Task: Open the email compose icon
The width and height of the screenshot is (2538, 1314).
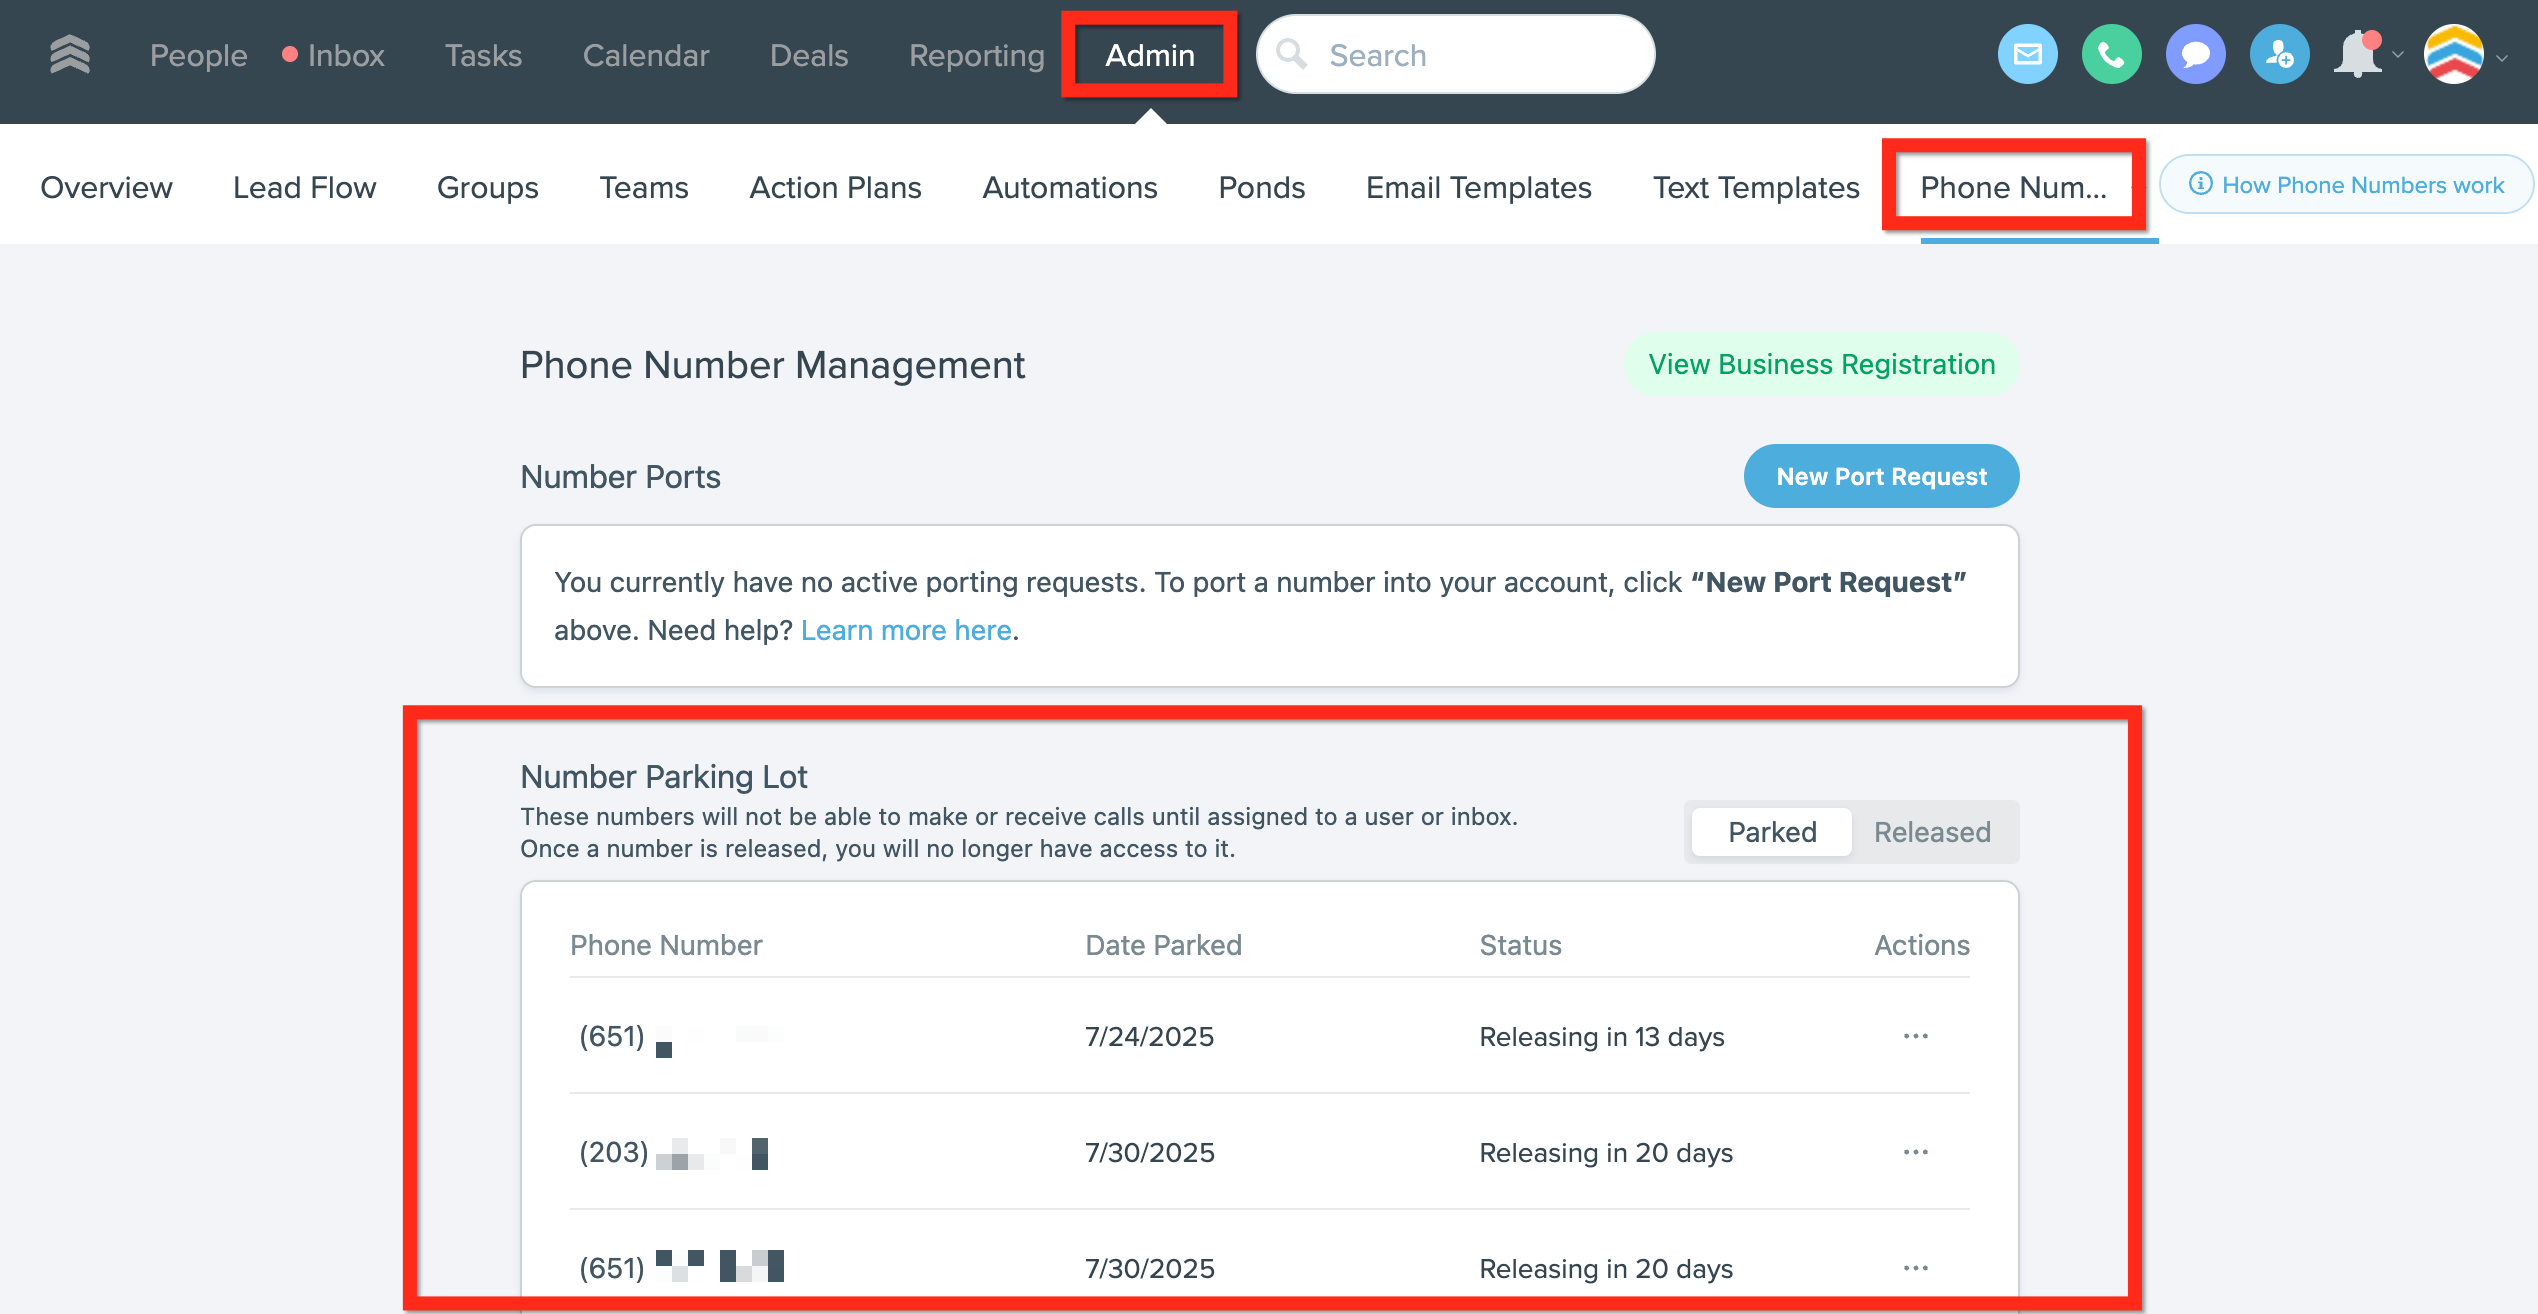Action: 2027,55
